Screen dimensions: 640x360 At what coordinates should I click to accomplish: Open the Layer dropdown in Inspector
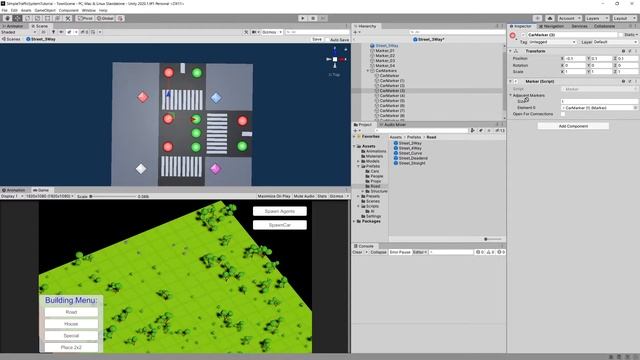click(x=615, y=42)
